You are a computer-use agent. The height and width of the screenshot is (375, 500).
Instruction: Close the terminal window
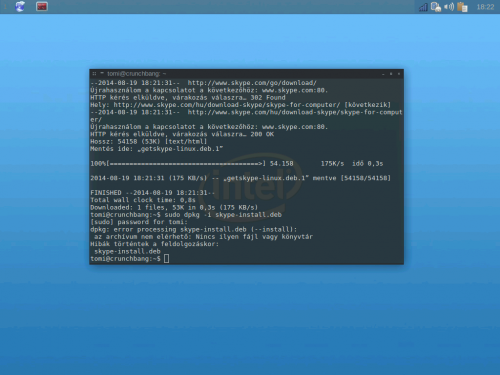coord(399,74)
